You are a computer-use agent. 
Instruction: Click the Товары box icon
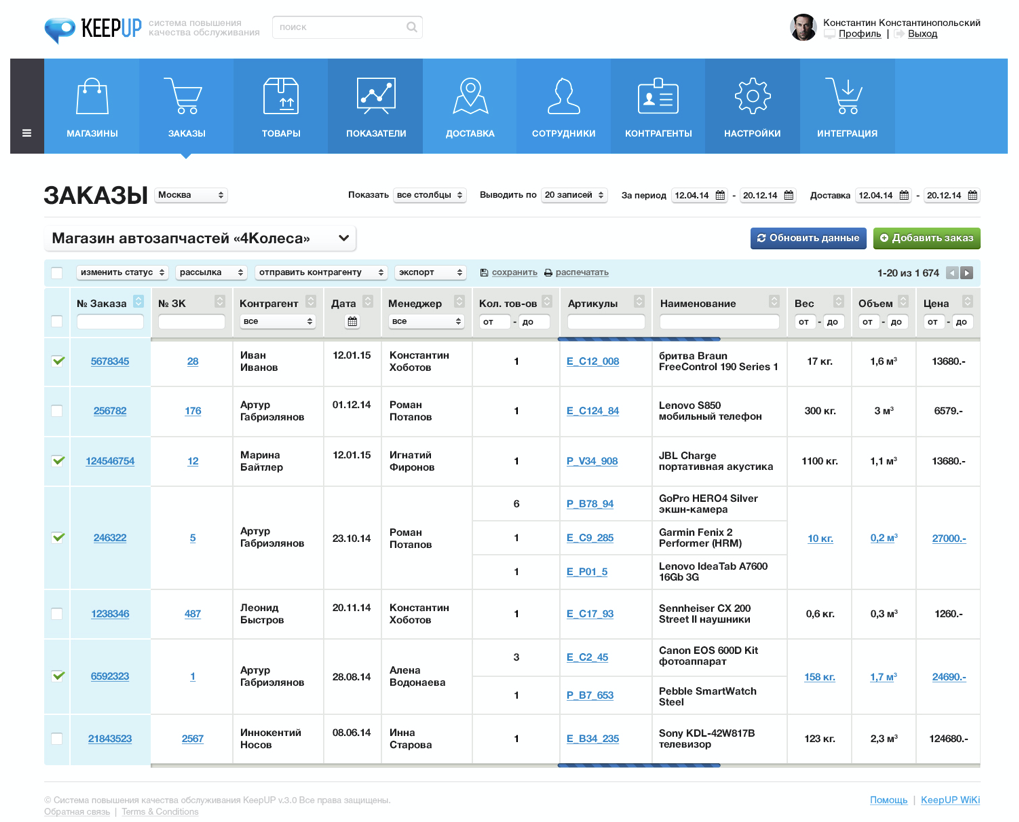pyautogui.click(x=281, y=97)
